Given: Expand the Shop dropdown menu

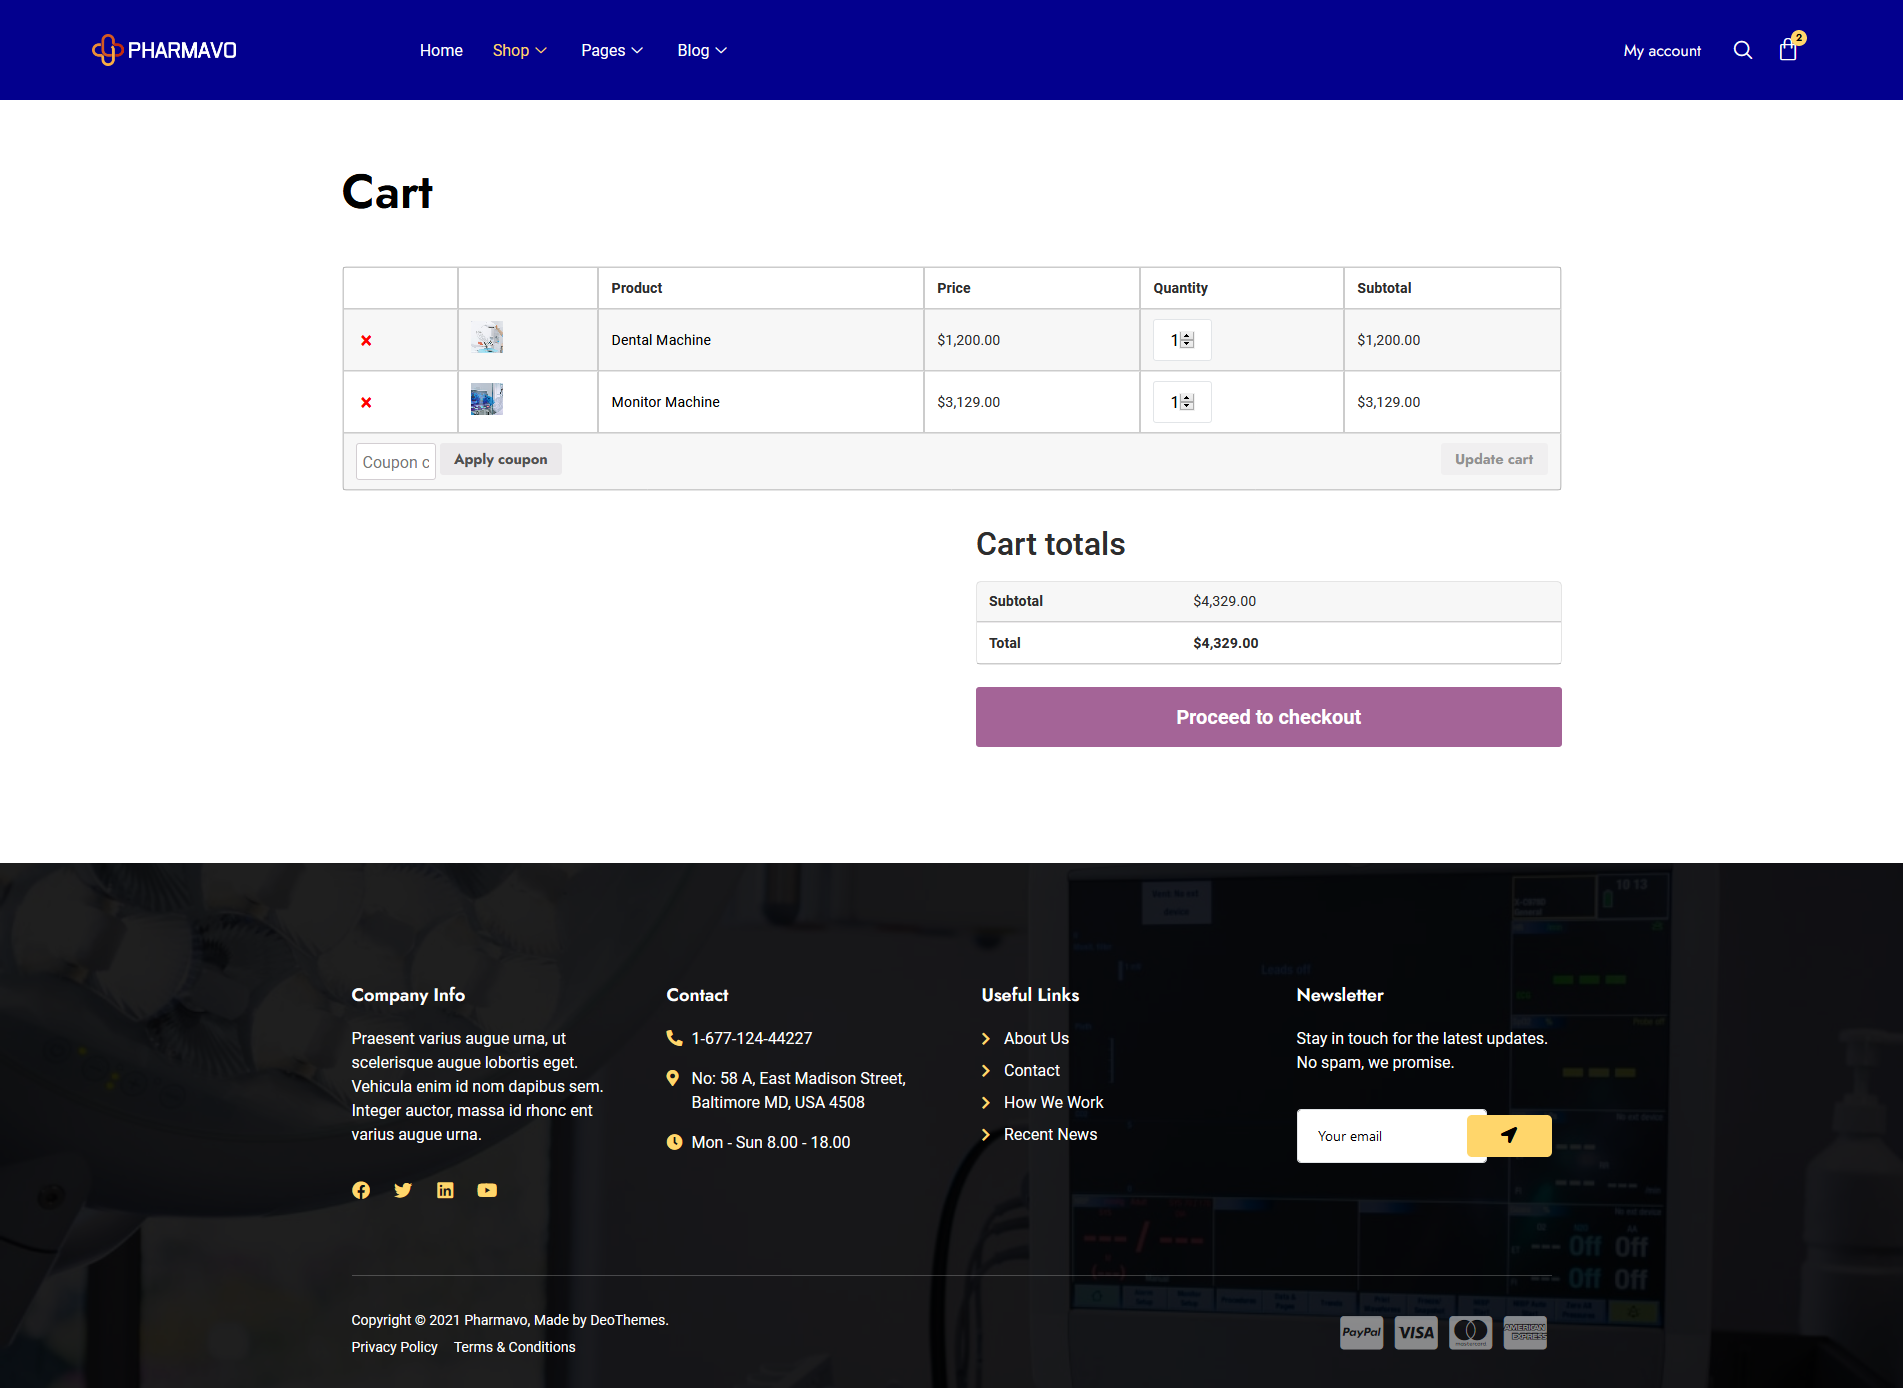Looking at the screenshot, I should pyautogui.click(x=520, y=50).
